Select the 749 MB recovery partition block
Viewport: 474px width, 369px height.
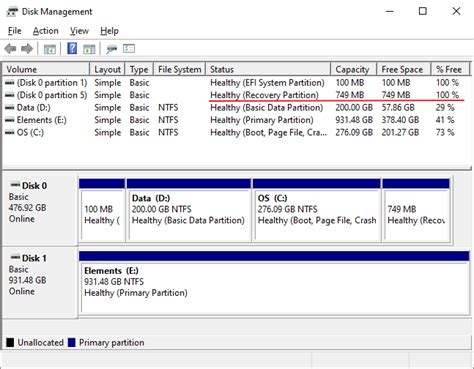[x=416, y=210]
